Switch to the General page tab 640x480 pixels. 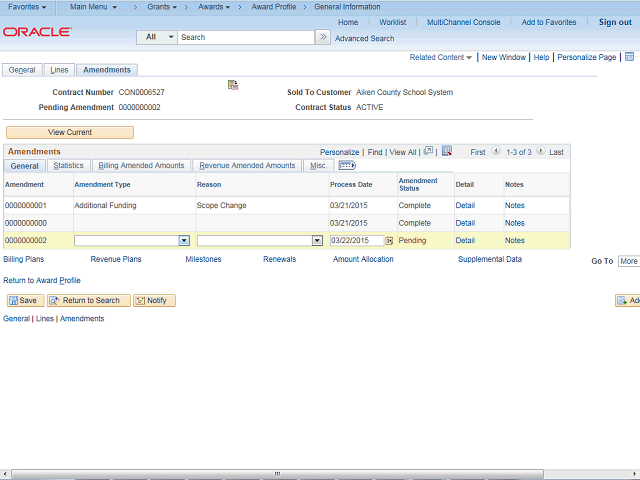coord(22,70)
